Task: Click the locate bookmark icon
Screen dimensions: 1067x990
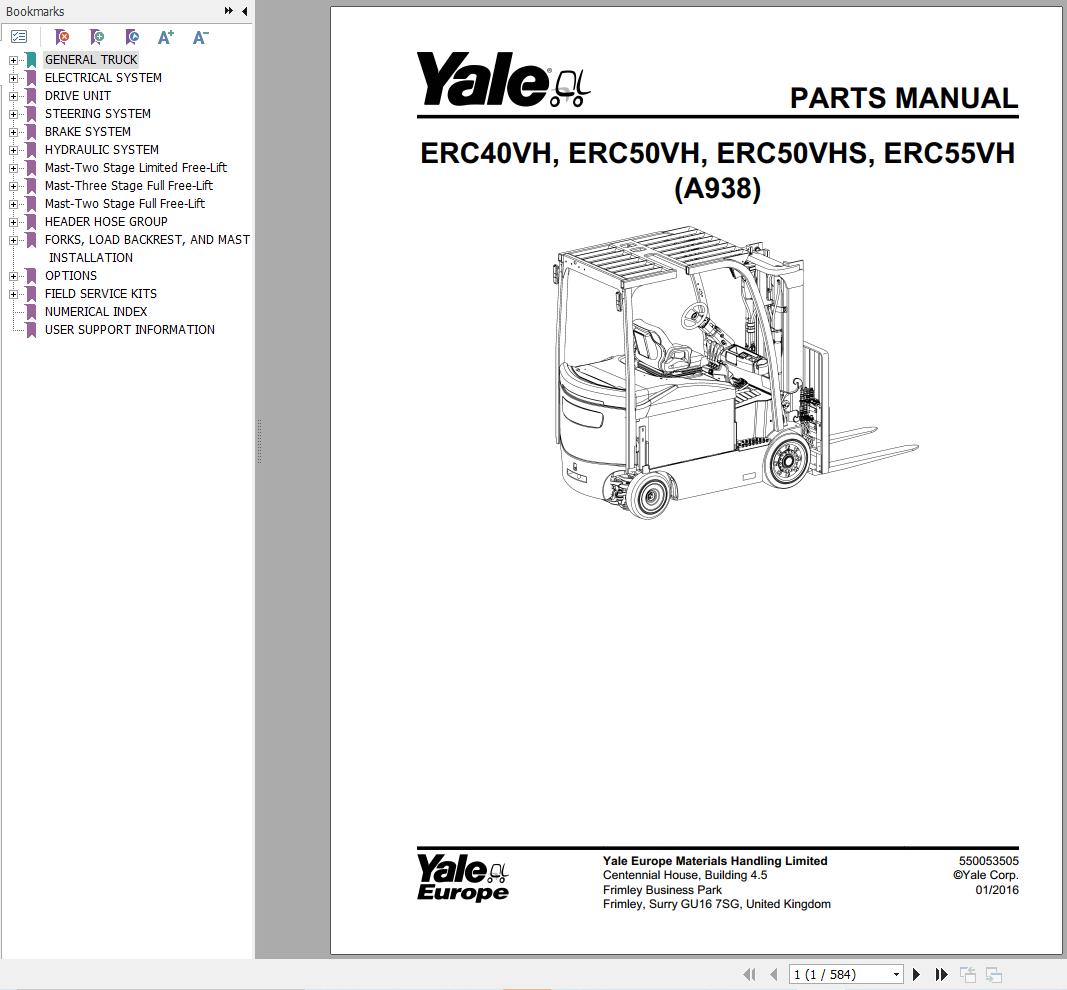Action: coord(132,36)
